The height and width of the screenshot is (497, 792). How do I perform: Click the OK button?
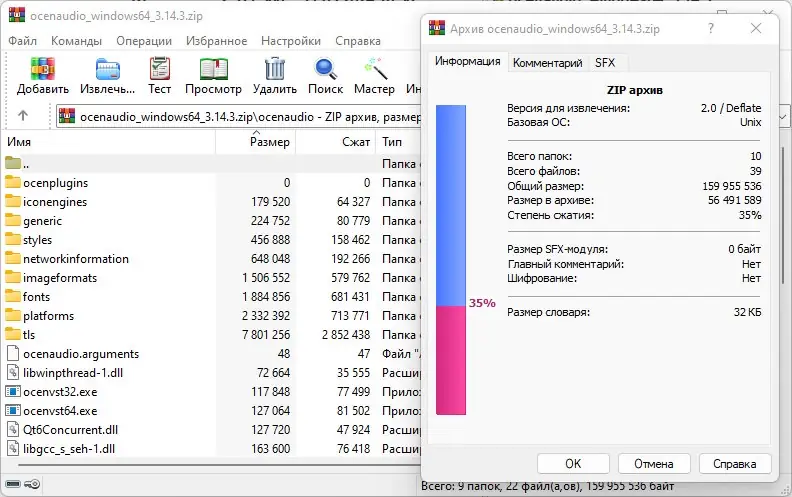click(573, 464)
